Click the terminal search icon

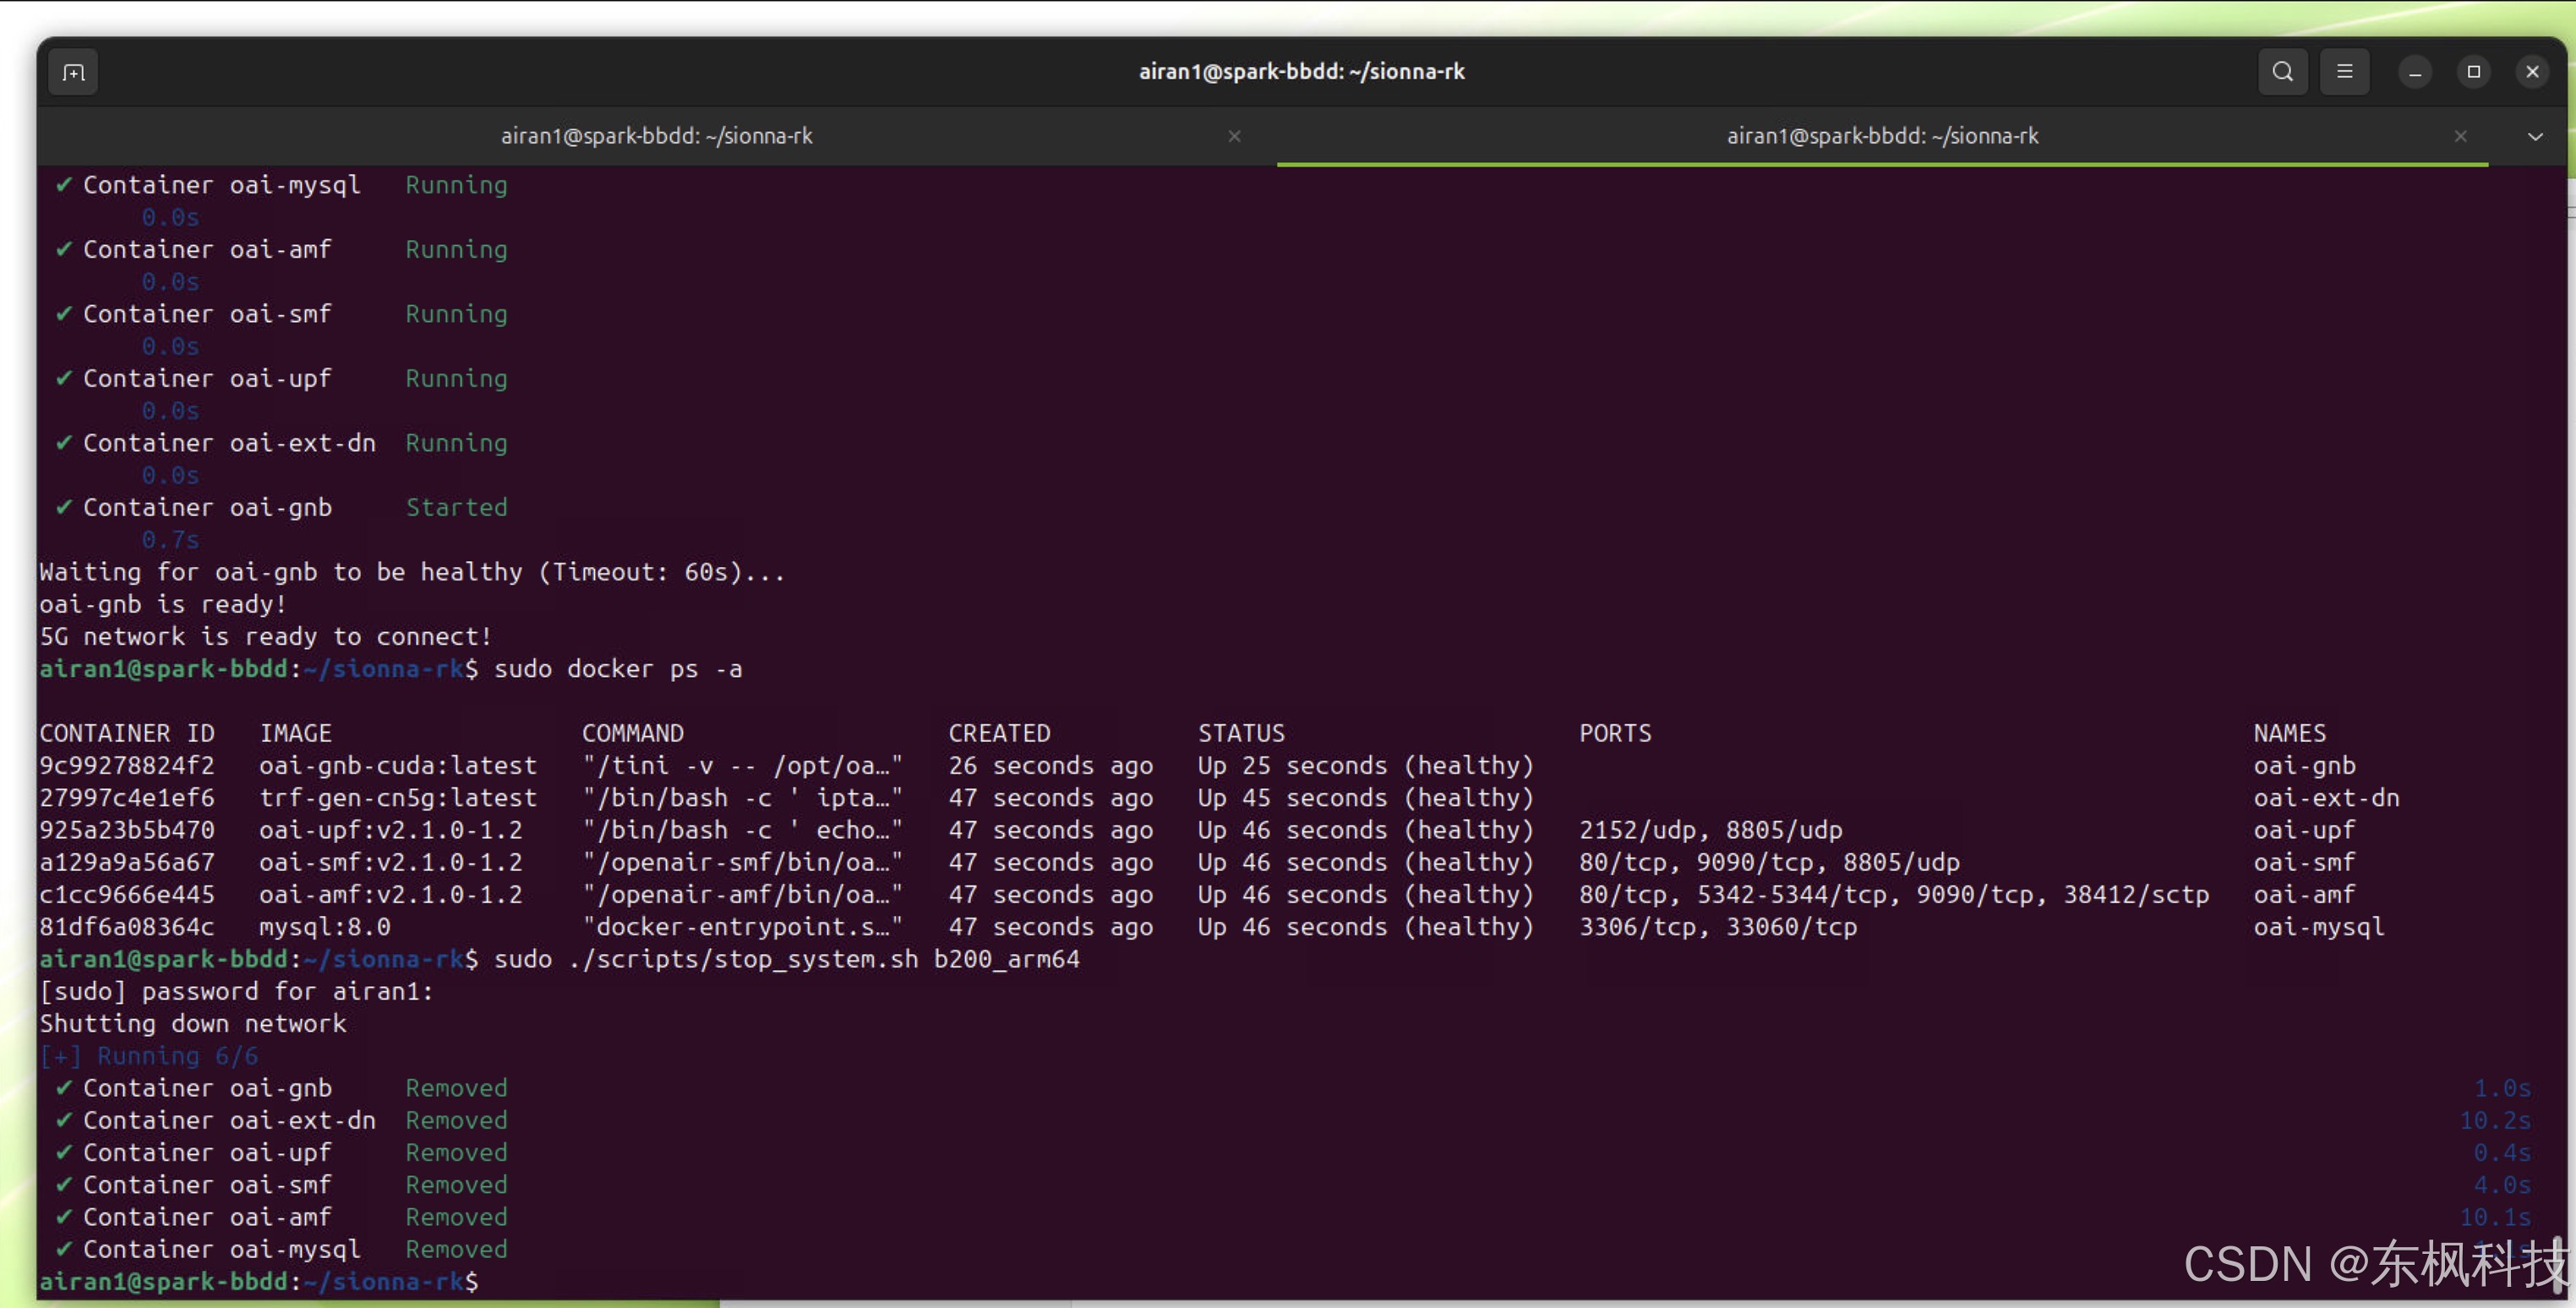pyautogui.click(x=2282, y=72)
